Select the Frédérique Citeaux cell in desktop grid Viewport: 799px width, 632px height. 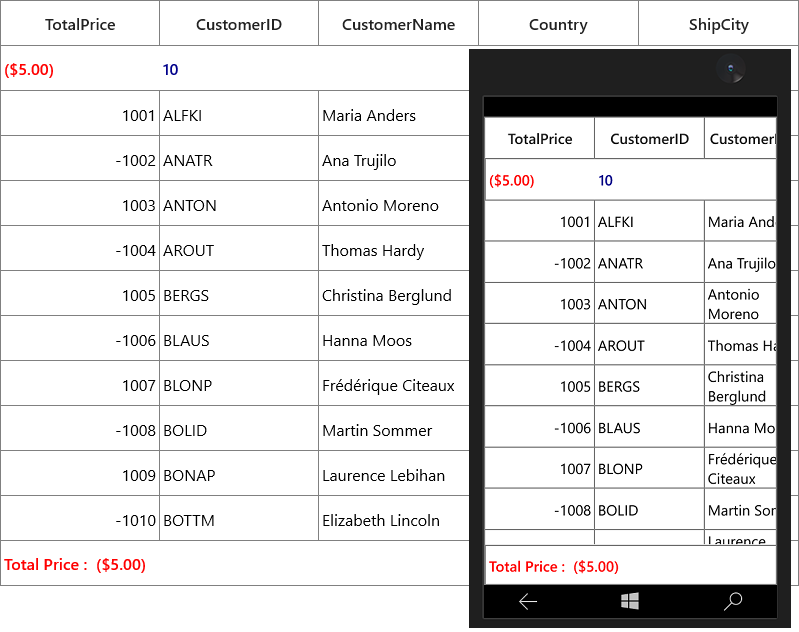(394, 384)
